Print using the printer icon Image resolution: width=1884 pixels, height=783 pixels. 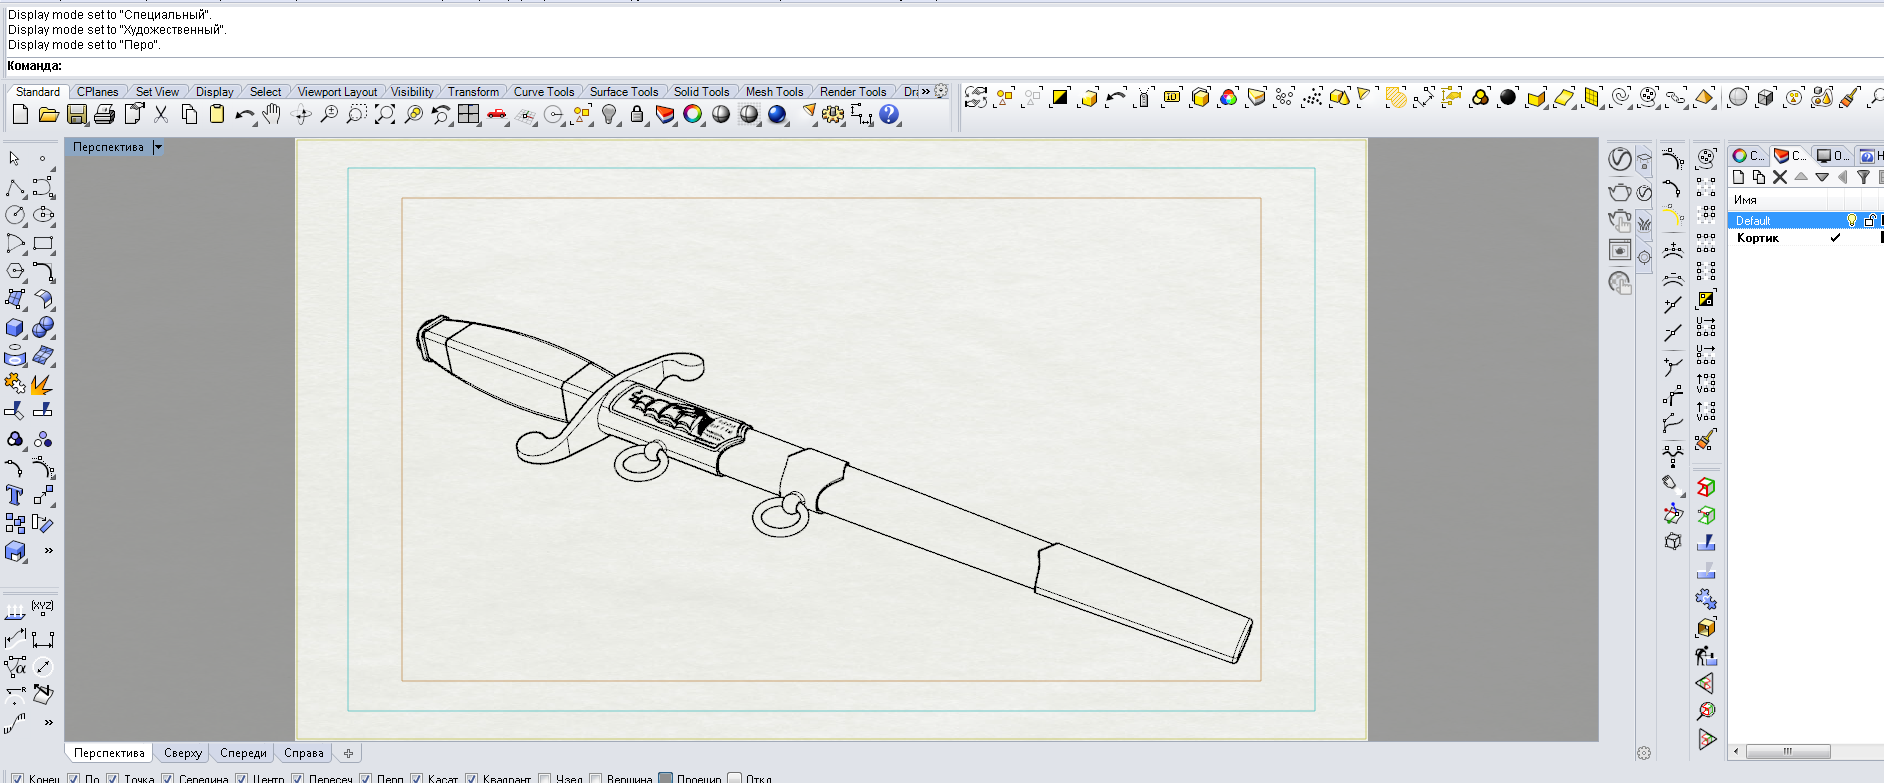(104, 115)
